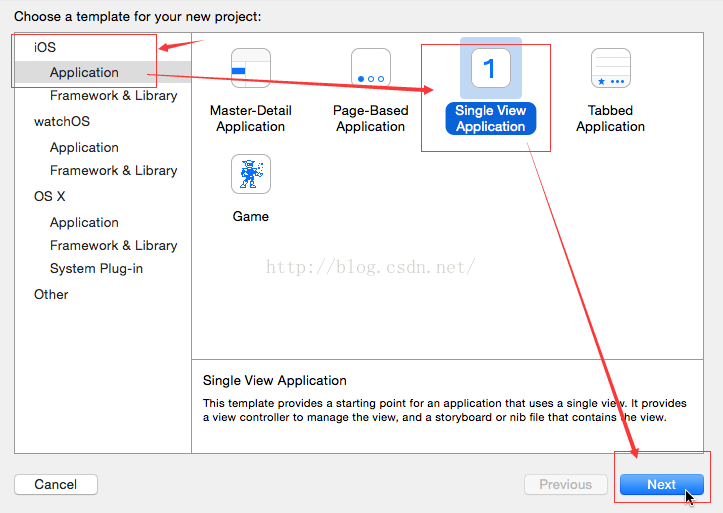Open Framework & Library under iOS
The height and width of the screenshot is (513, 723).
click(x=113, y=95)
